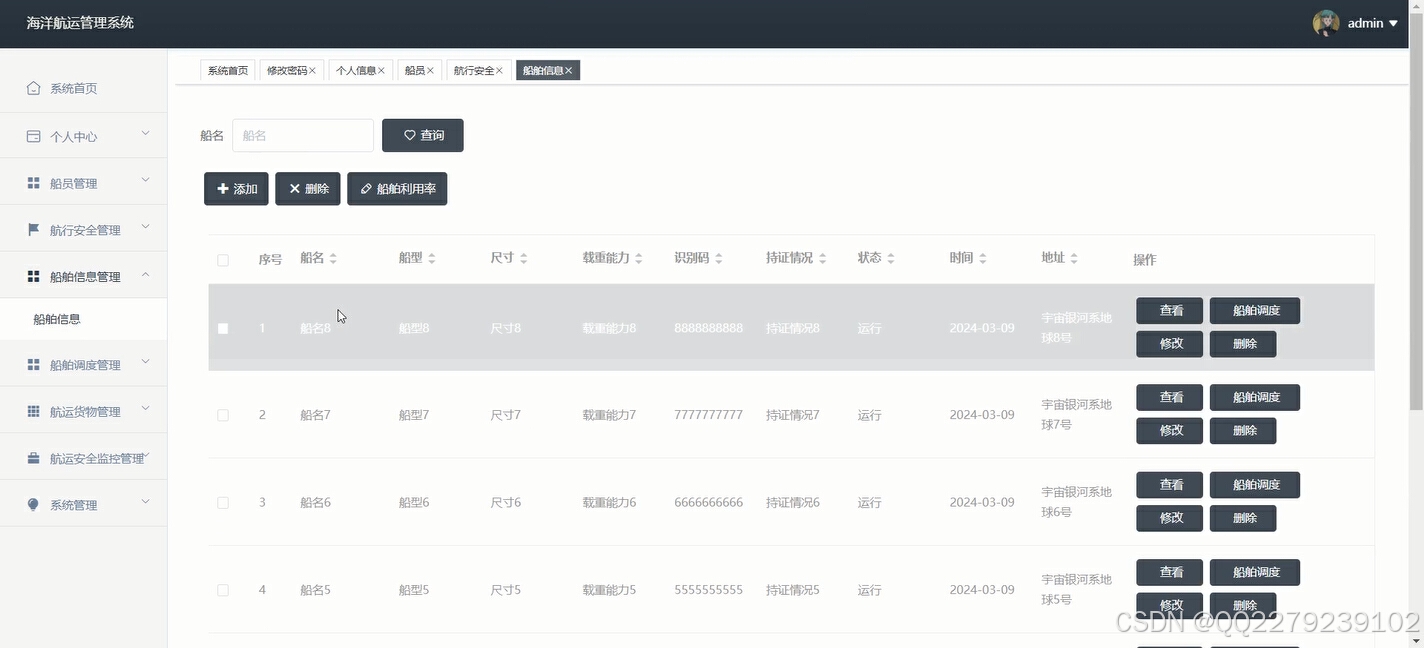Click the admin avatar picture
Screen dimensions: 1424x648
click(1326, 22)
